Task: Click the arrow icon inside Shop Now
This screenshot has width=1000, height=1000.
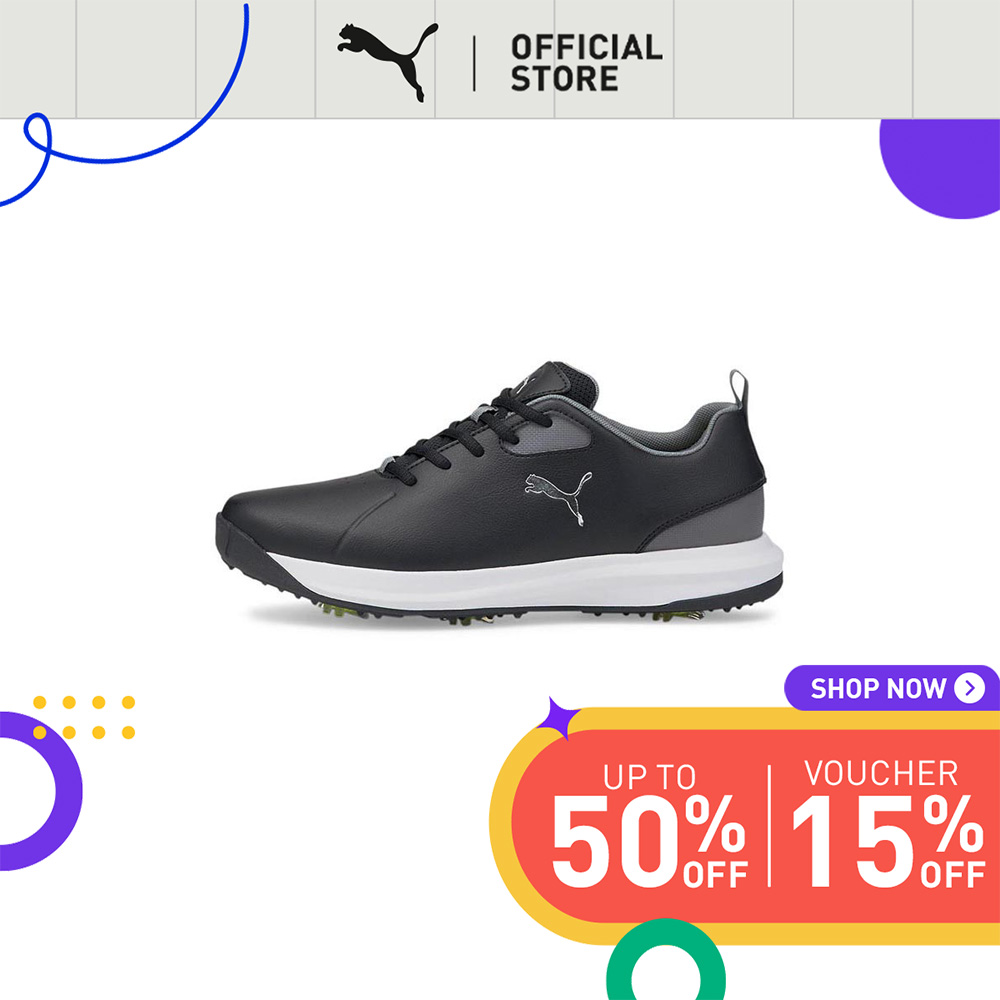Action: tap(969, 688)
